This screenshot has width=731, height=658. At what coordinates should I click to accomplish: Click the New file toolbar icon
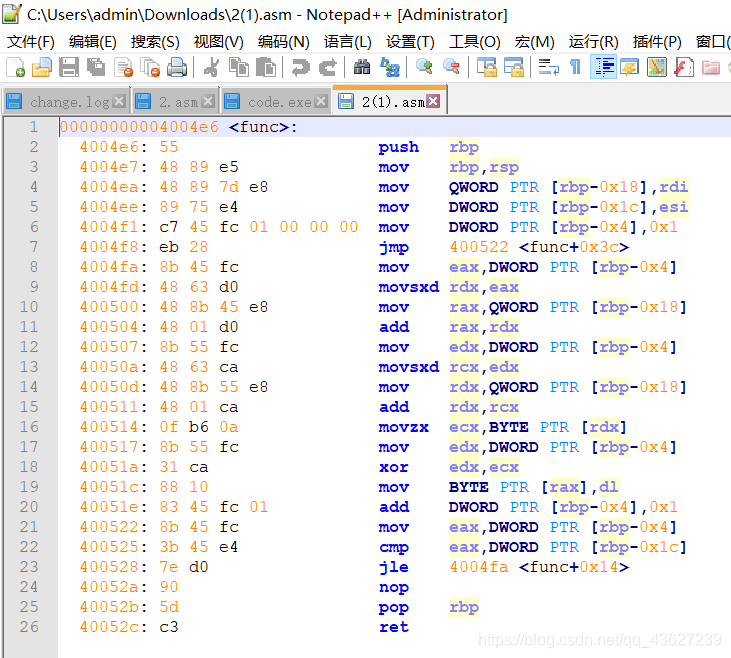[15, 67]
